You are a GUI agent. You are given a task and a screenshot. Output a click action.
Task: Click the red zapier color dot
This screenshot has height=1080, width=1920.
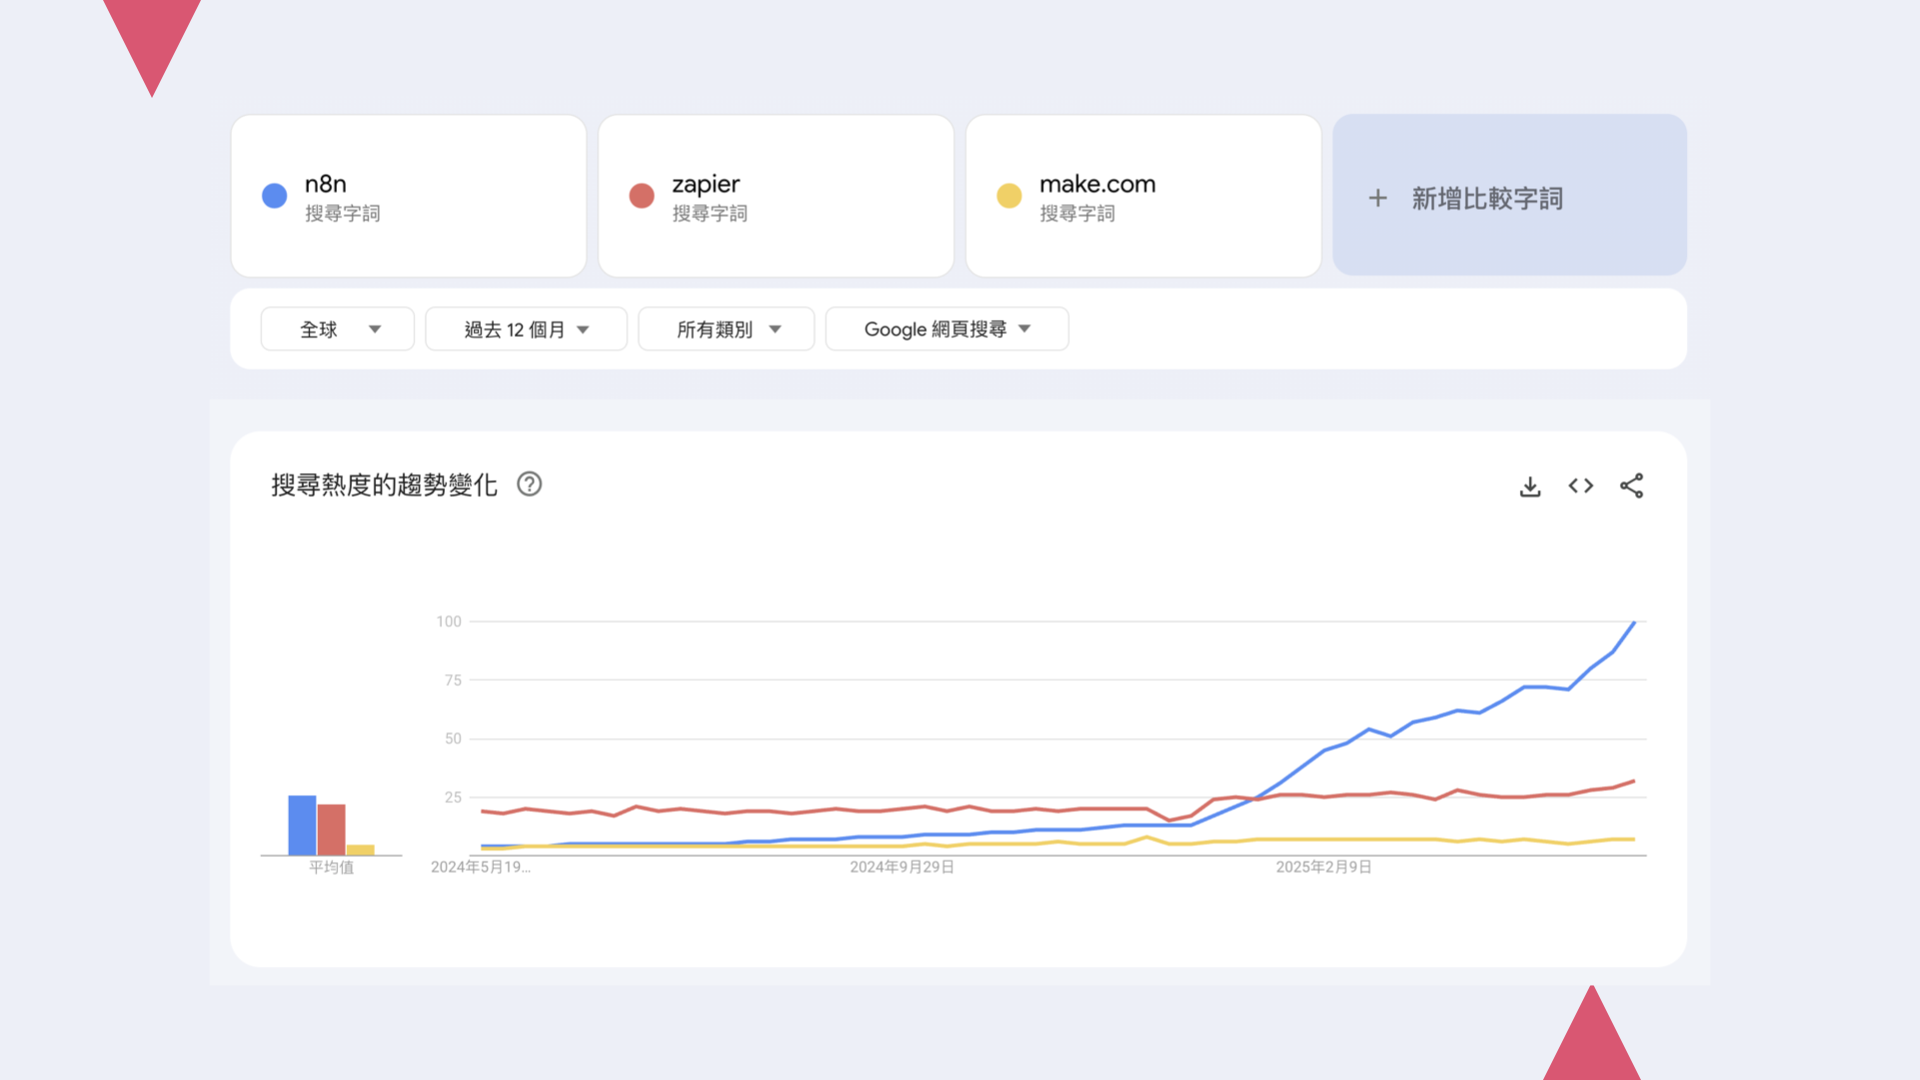642,196
